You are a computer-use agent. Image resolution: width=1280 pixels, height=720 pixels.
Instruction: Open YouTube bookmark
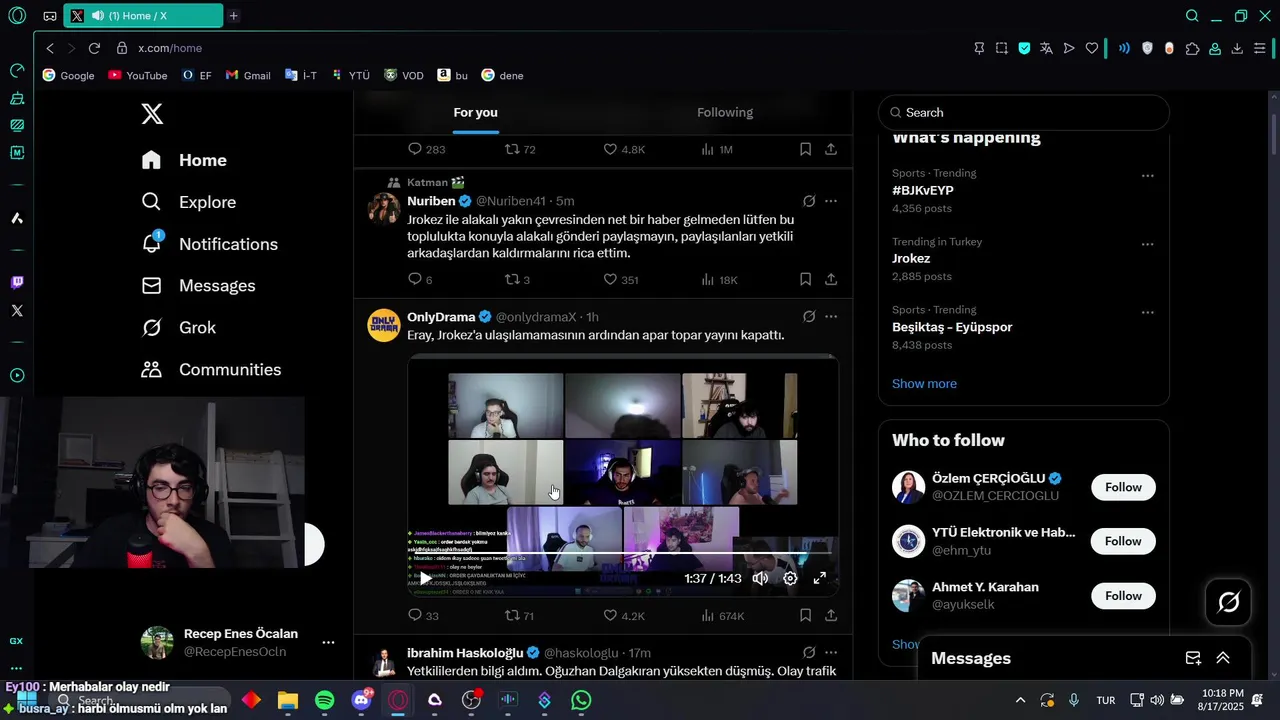137,75
